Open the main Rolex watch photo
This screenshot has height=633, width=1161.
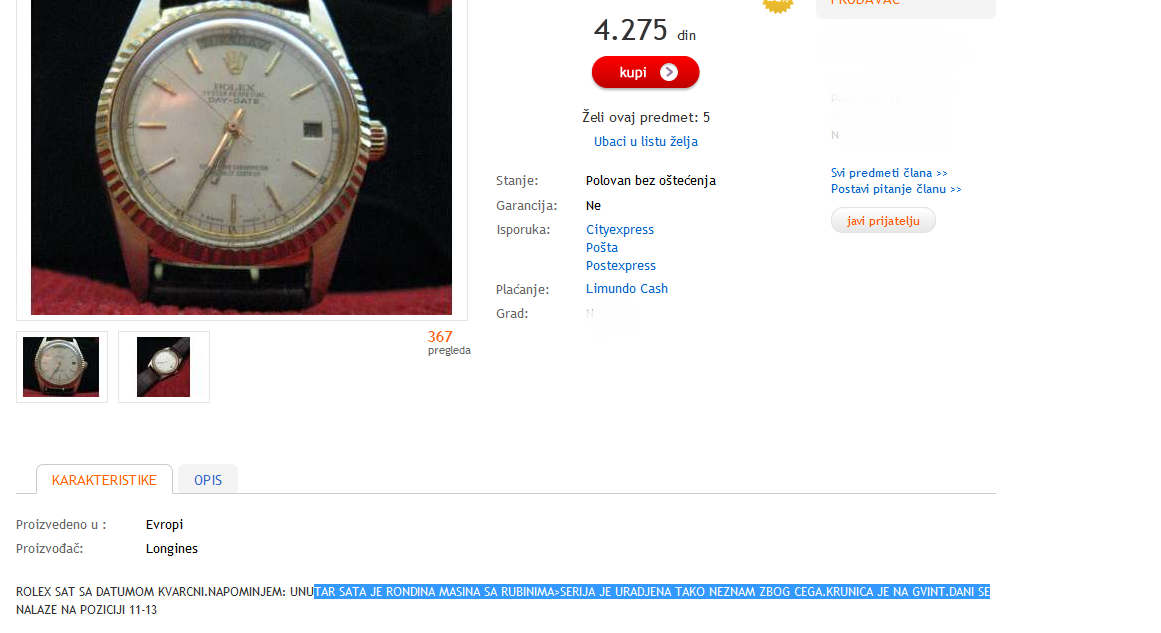241,157
